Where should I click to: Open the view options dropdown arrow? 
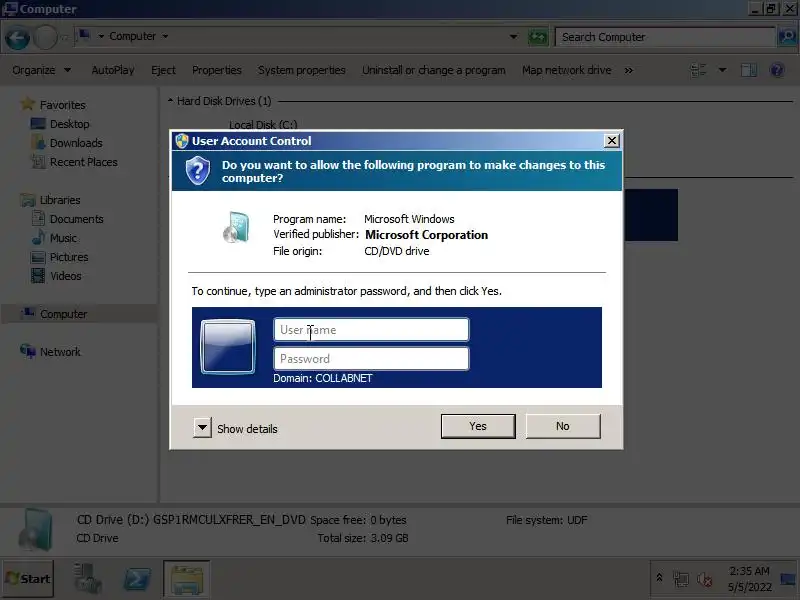pyautogui.click(x=722, y=70)
